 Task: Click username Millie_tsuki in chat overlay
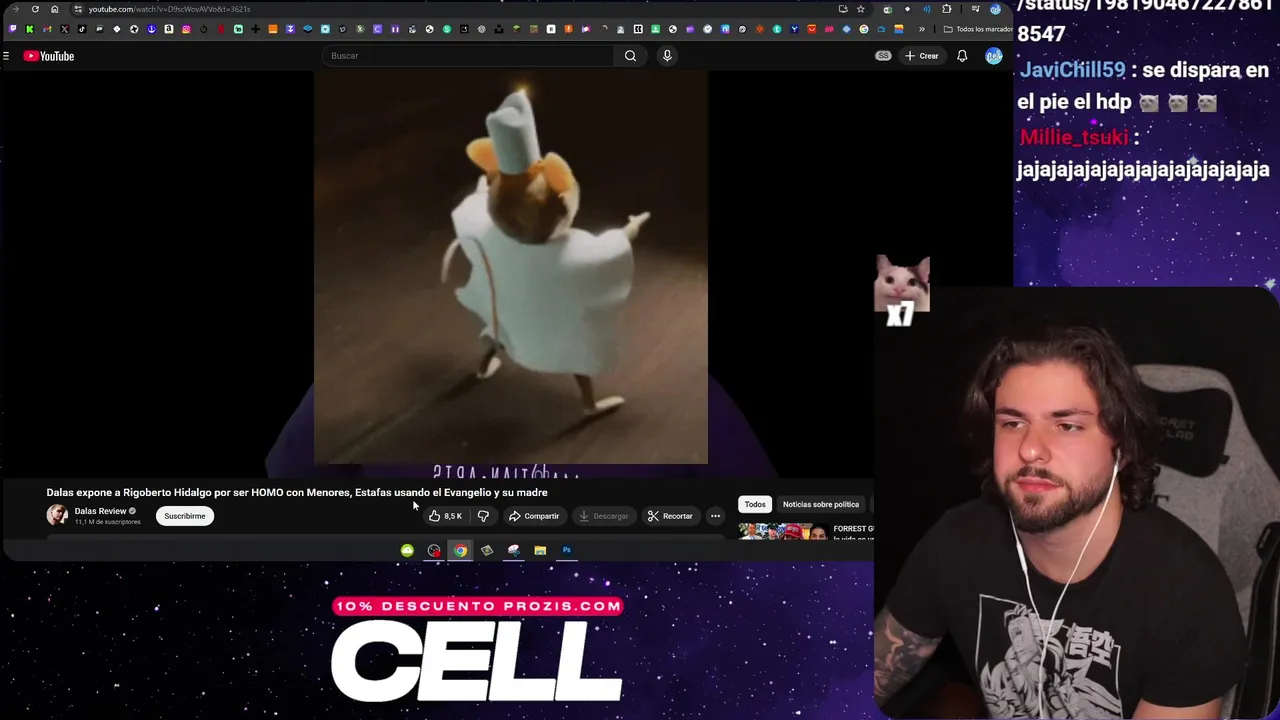pyautogui.click(x=1075, y=137)
